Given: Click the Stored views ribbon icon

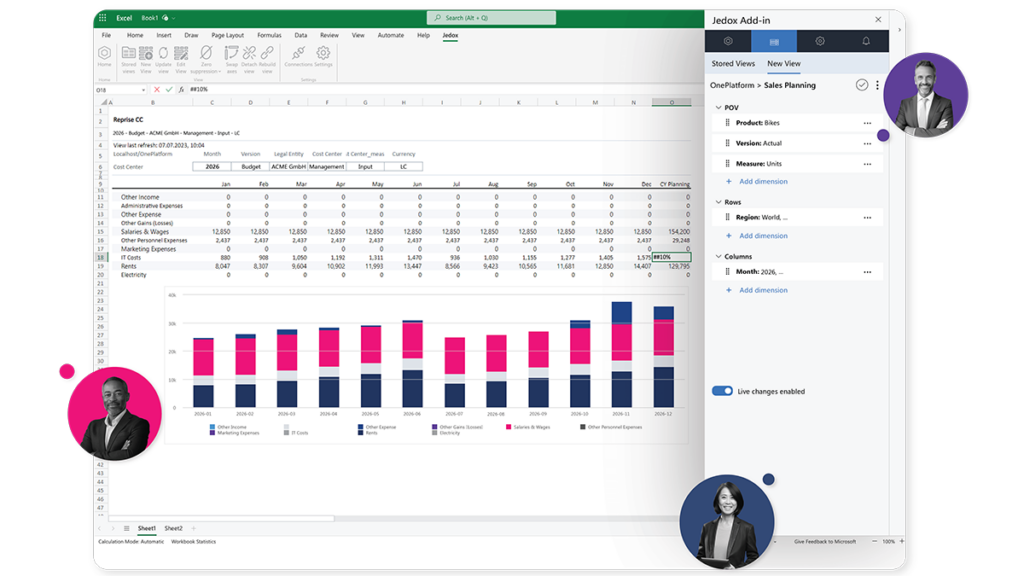Looking at the screenshot, I should pos(128,56).
